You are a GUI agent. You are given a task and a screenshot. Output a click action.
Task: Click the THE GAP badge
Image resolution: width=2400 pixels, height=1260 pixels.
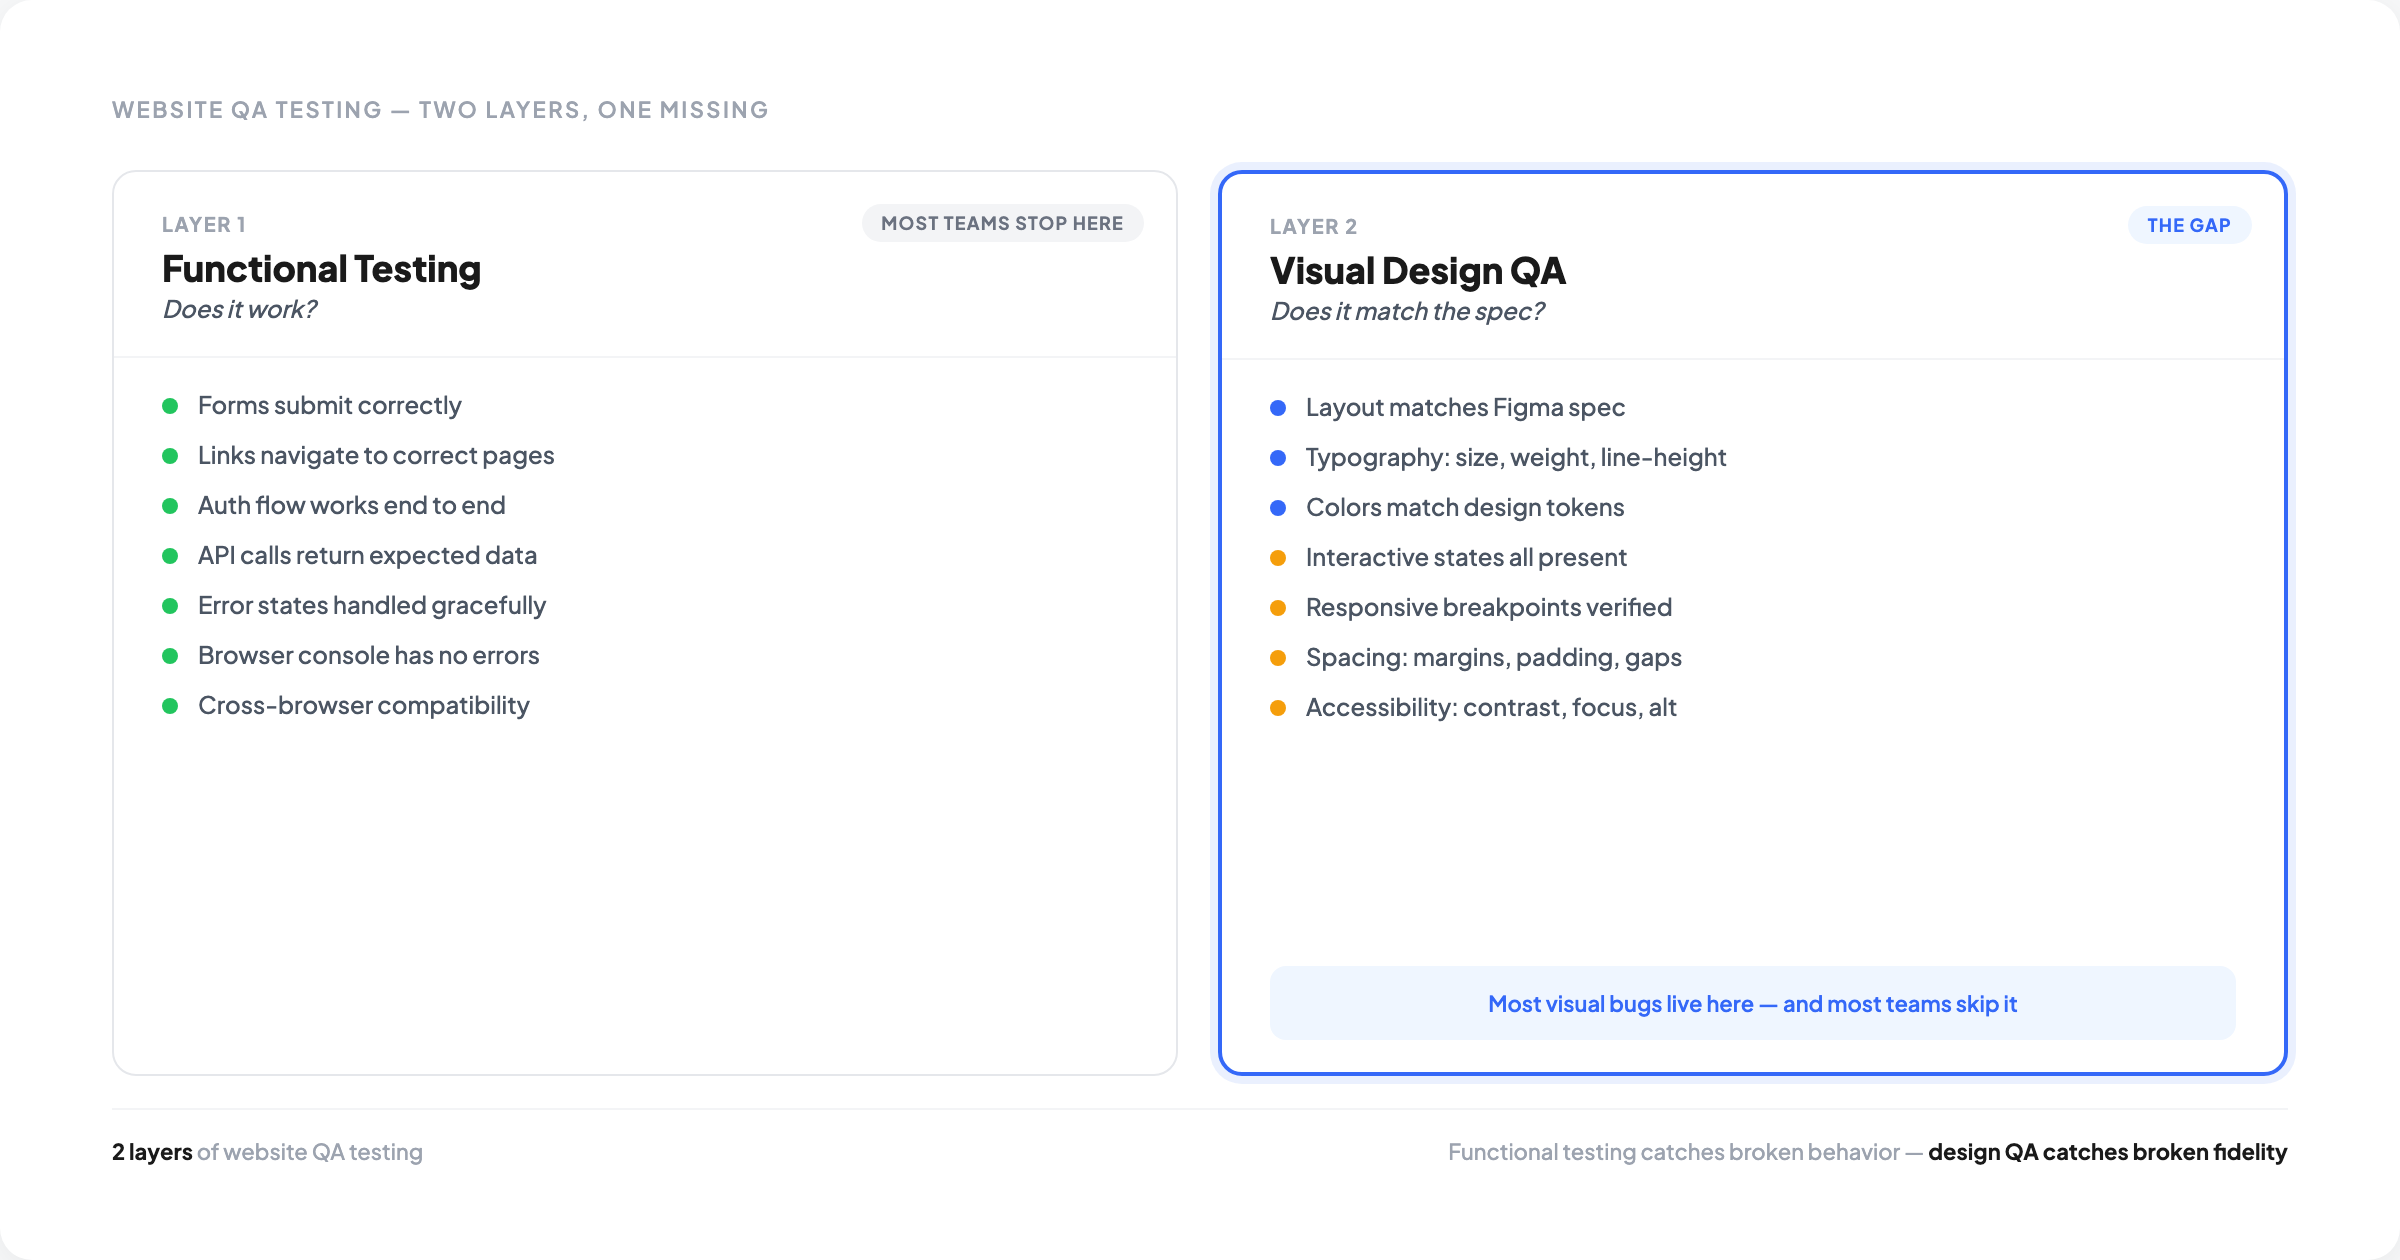(2189, 225)
